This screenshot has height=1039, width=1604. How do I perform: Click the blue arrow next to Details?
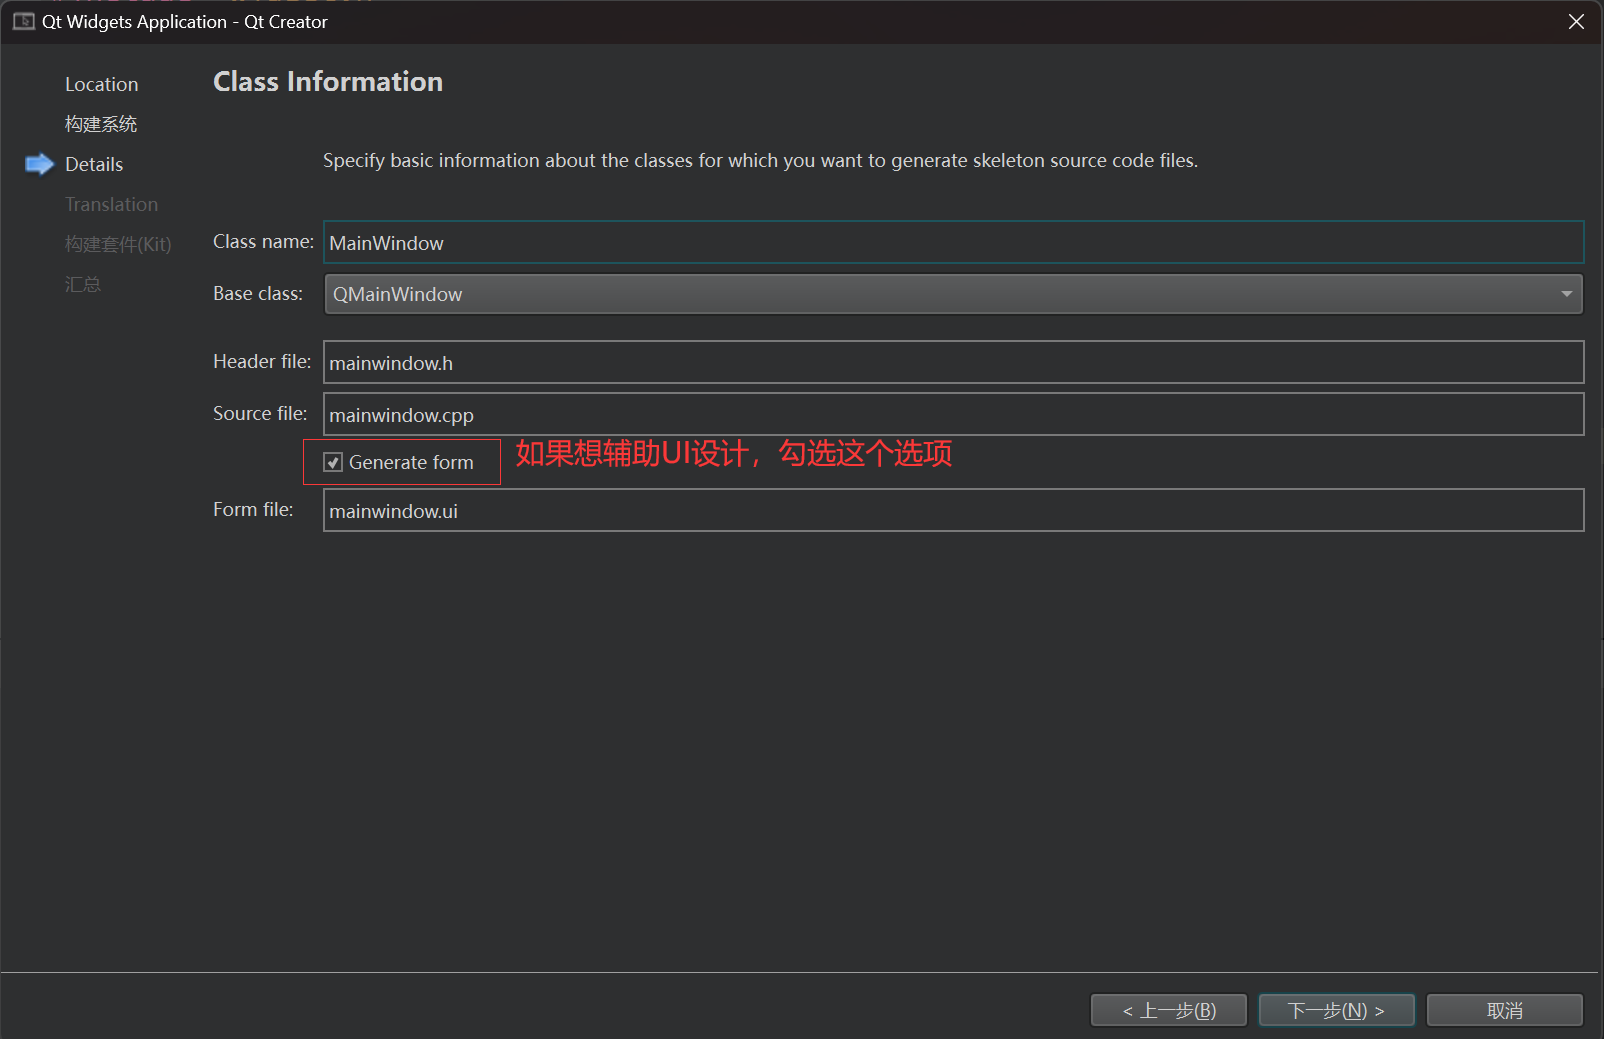click(39, 164)
